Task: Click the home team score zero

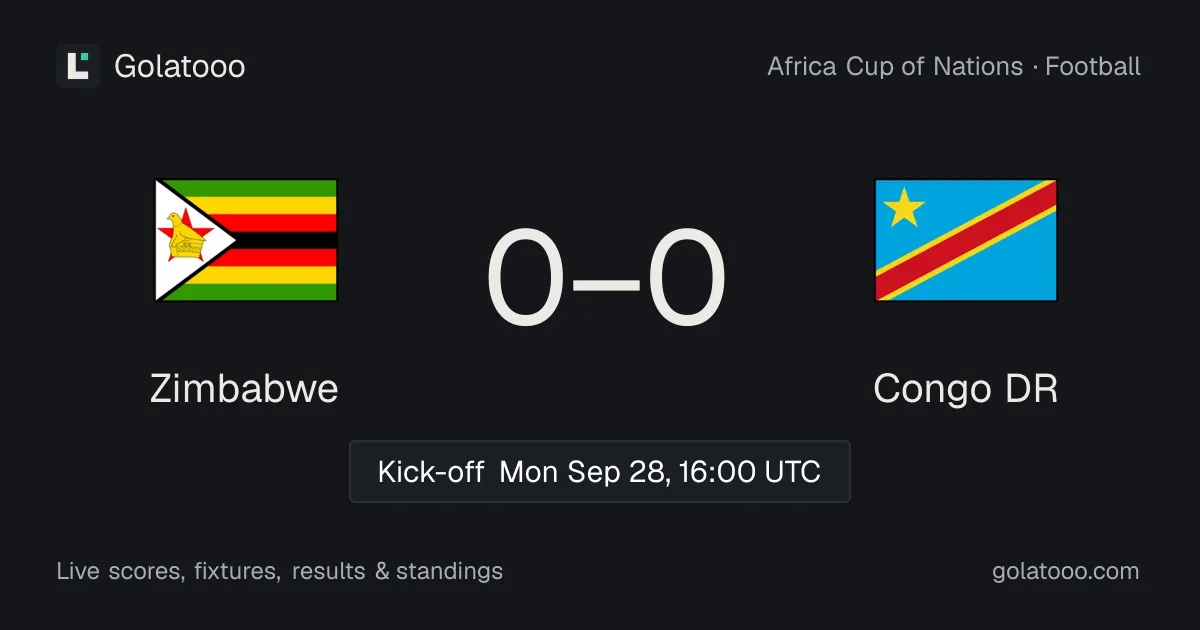Action: coord(526,279)
